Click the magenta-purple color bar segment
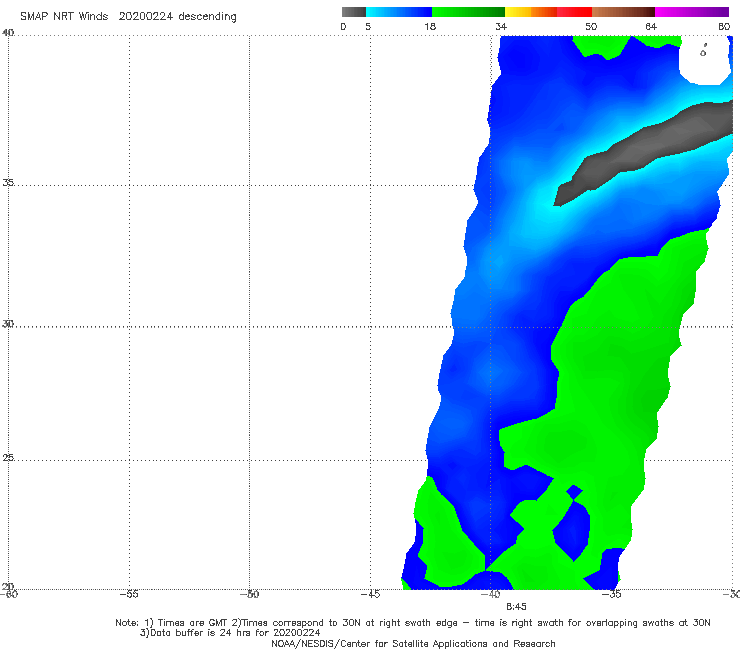The image size is (740, 650). (x=692, y=12)
